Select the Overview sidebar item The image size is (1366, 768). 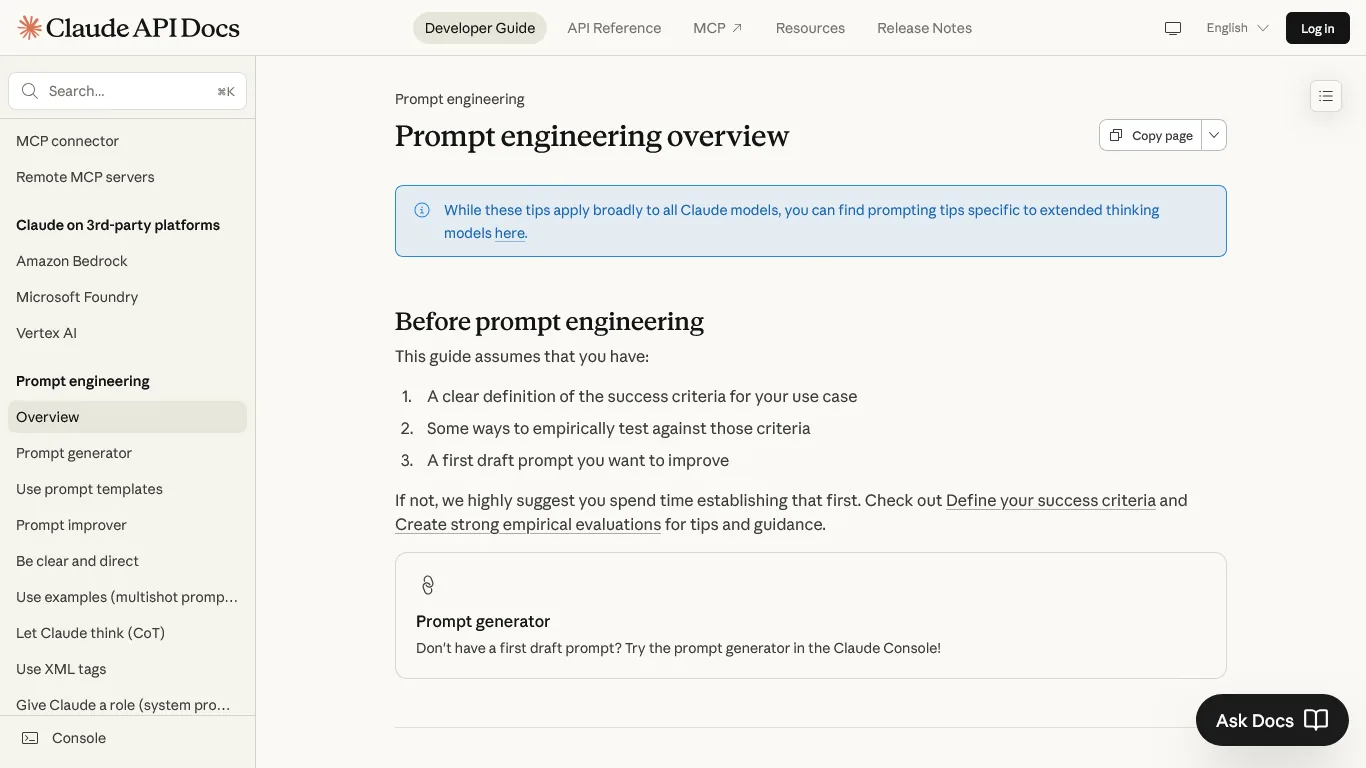click(x=127, y=417)
